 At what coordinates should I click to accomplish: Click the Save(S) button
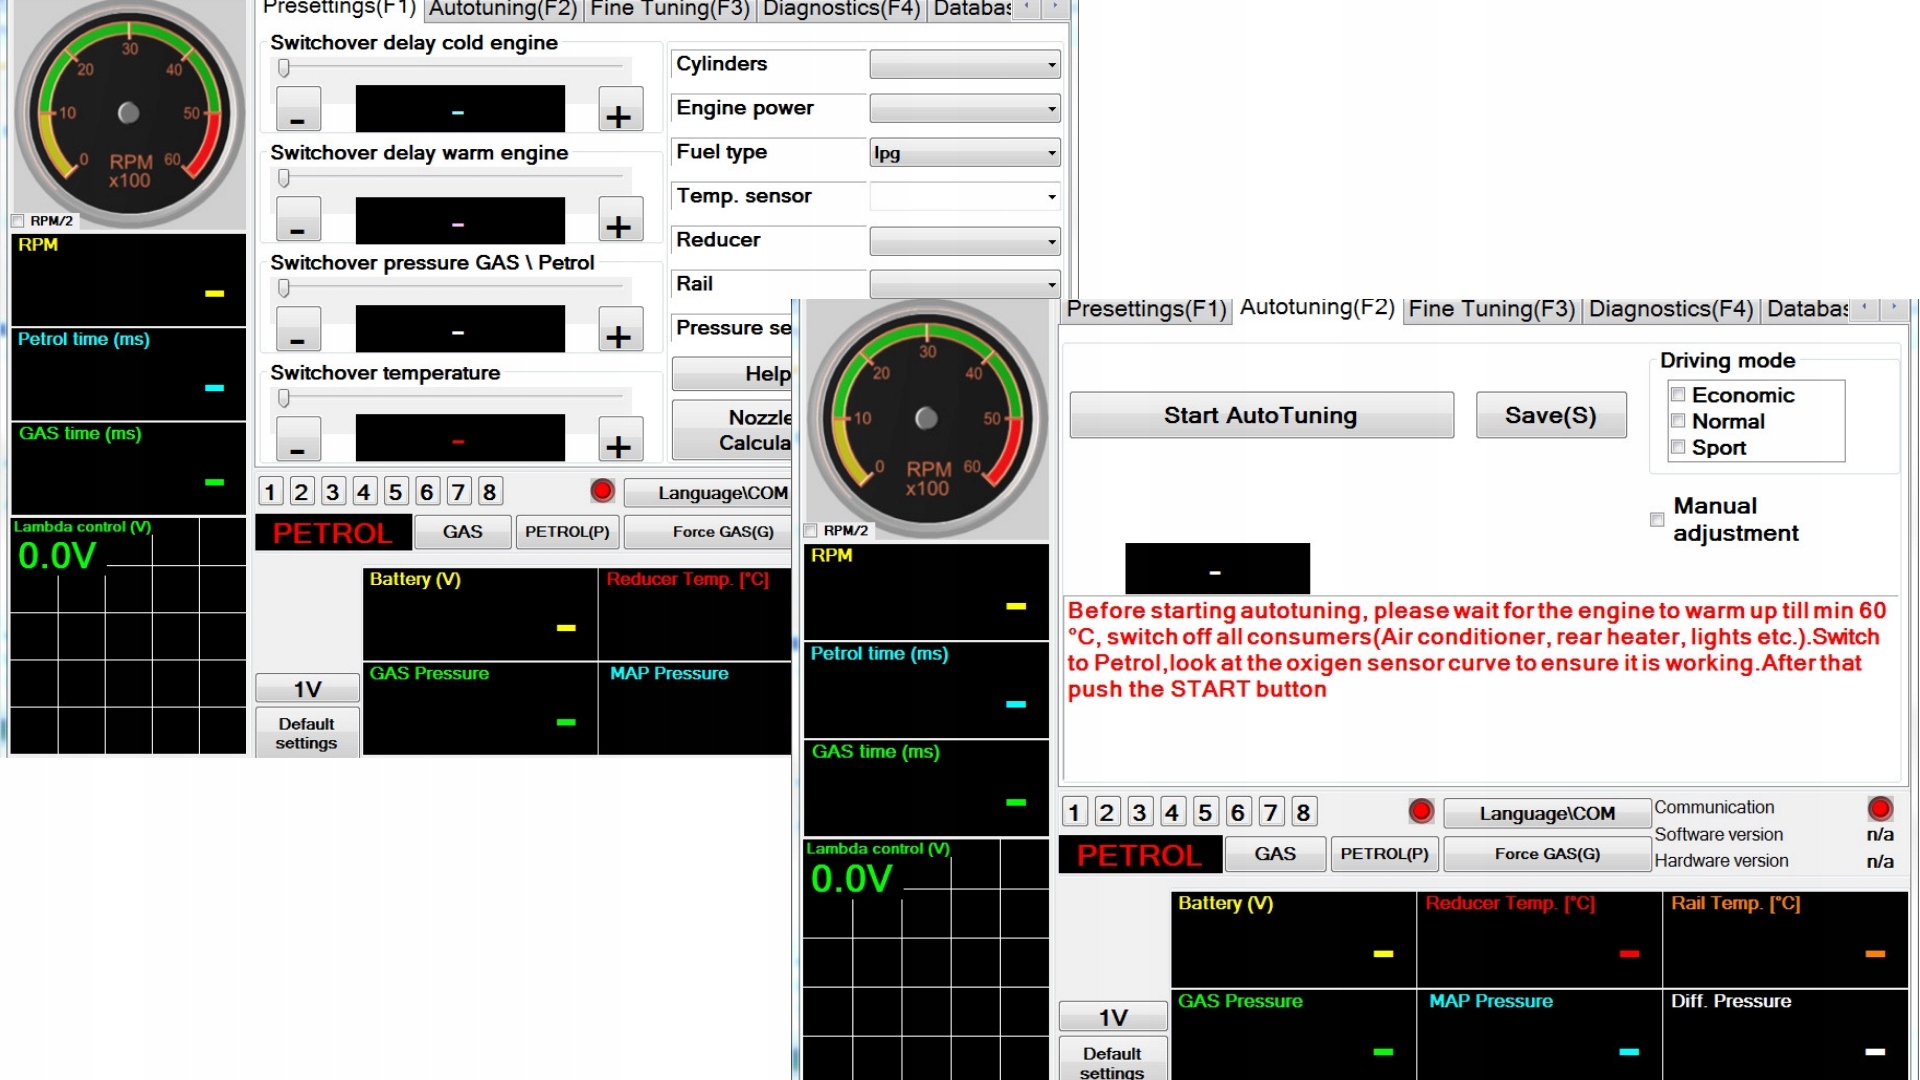click(1550, 416)
